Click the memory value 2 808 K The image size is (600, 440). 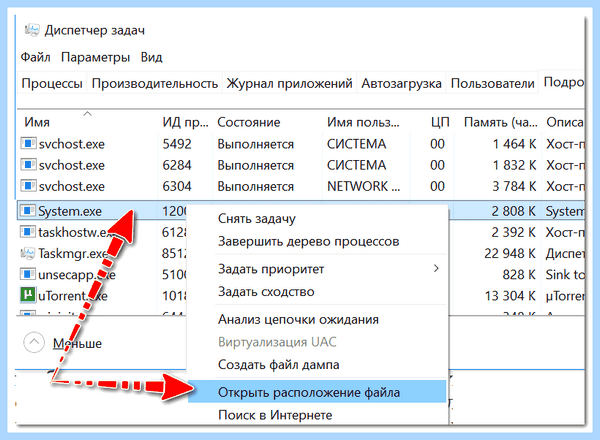(x=513, y=211)
